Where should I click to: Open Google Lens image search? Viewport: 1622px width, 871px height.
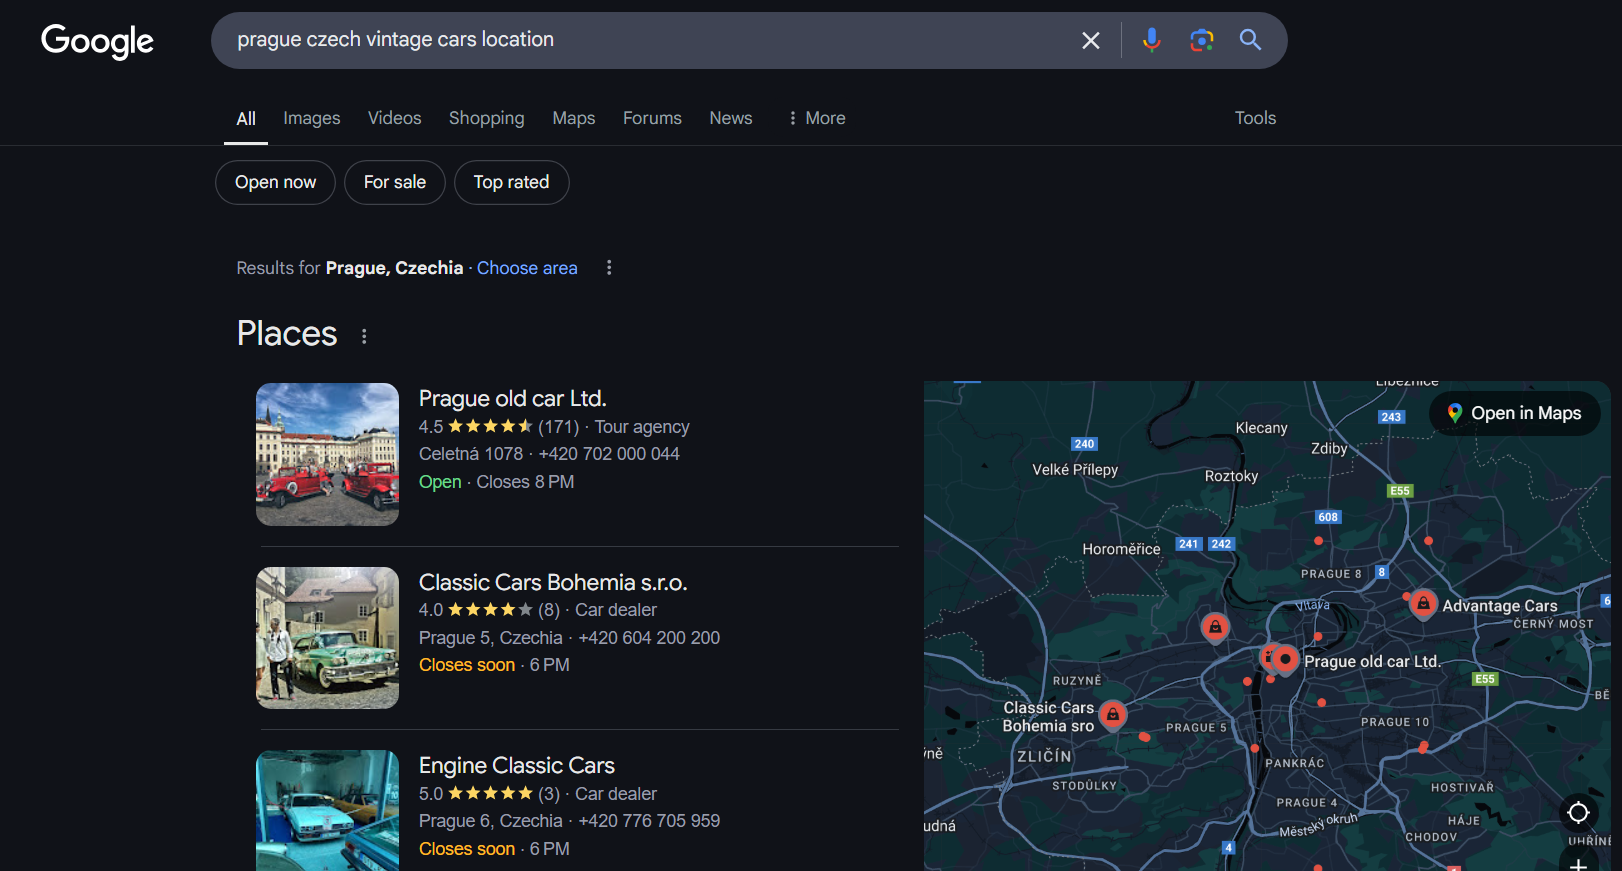1201,40
